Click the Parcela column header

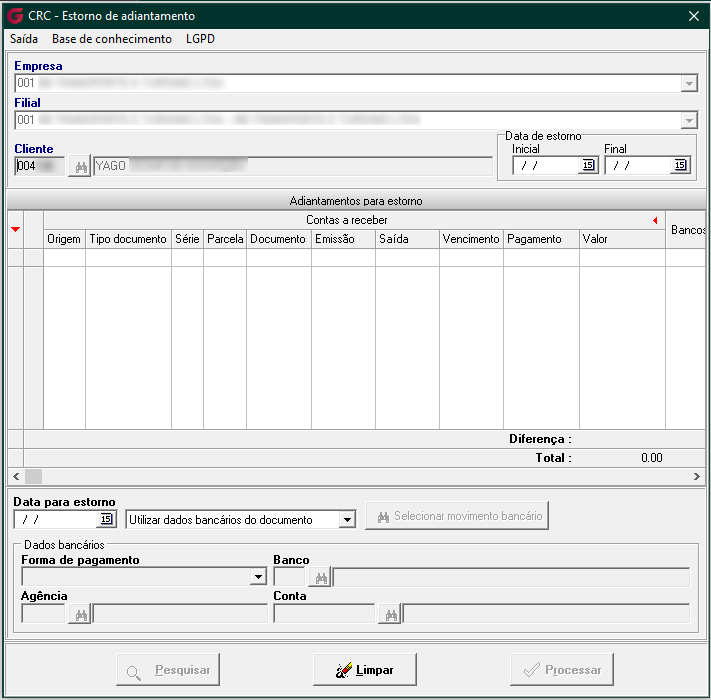(225, 239)
